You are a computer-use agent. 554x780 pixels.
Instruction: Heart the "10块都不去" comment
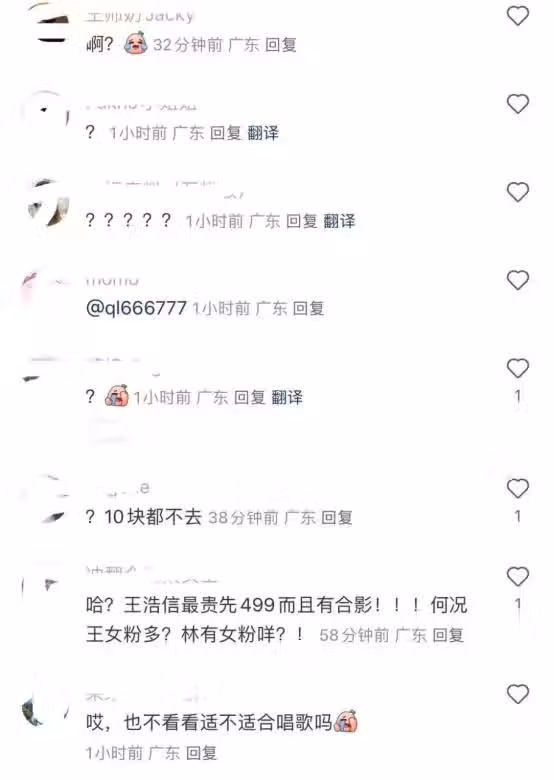518,488
